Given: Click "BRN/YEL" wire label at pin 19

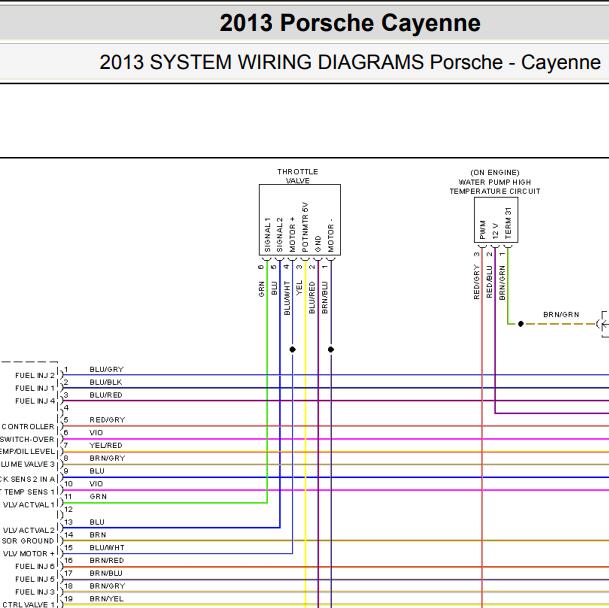Looking at the screenshot, I should pyautogui.click(x=106, y=599).
